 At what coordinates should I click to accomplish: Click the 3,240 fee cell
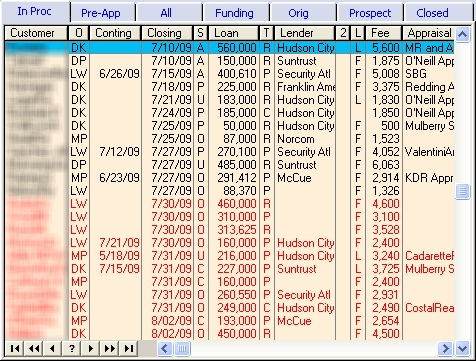click(384, 256)
